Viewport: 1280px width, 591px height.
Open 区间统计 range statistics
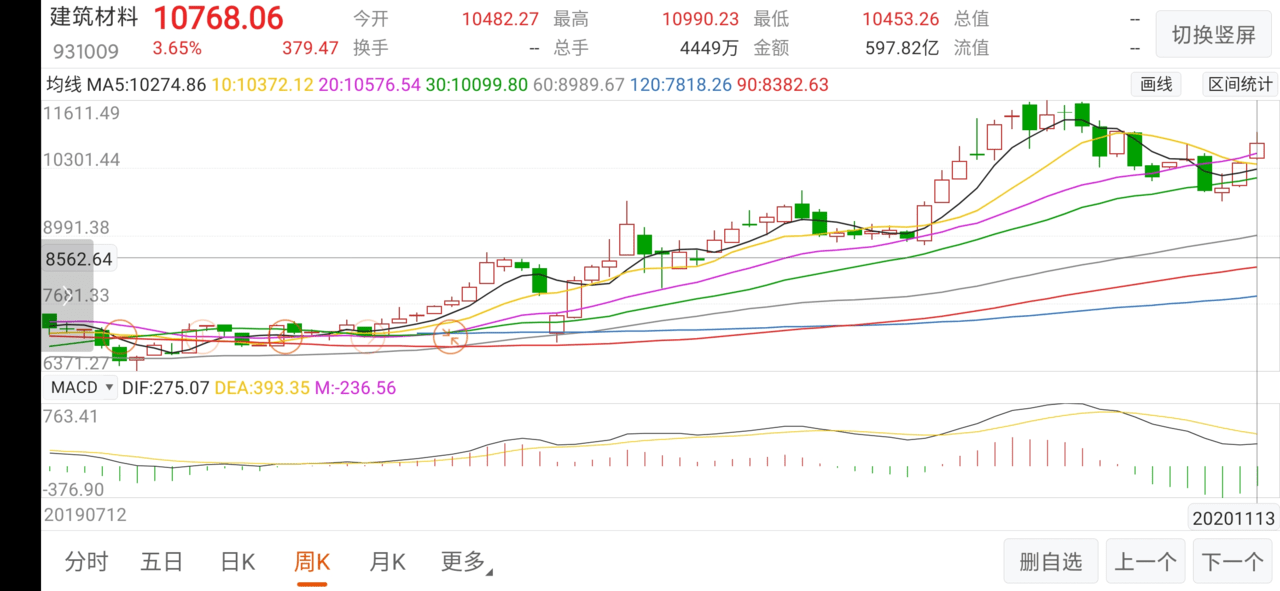pyautogui.click(x=1240, y=85)
